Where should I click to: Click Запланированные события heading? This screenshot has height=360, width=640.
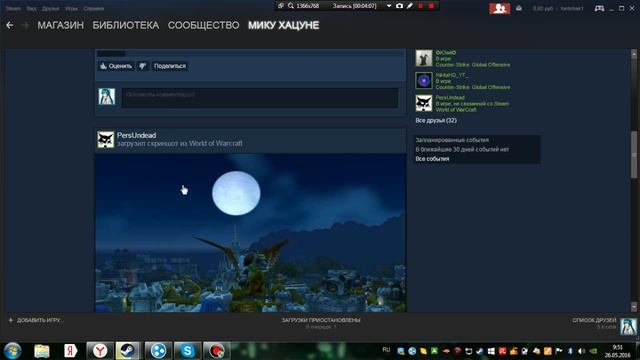[x=452, y=140]
